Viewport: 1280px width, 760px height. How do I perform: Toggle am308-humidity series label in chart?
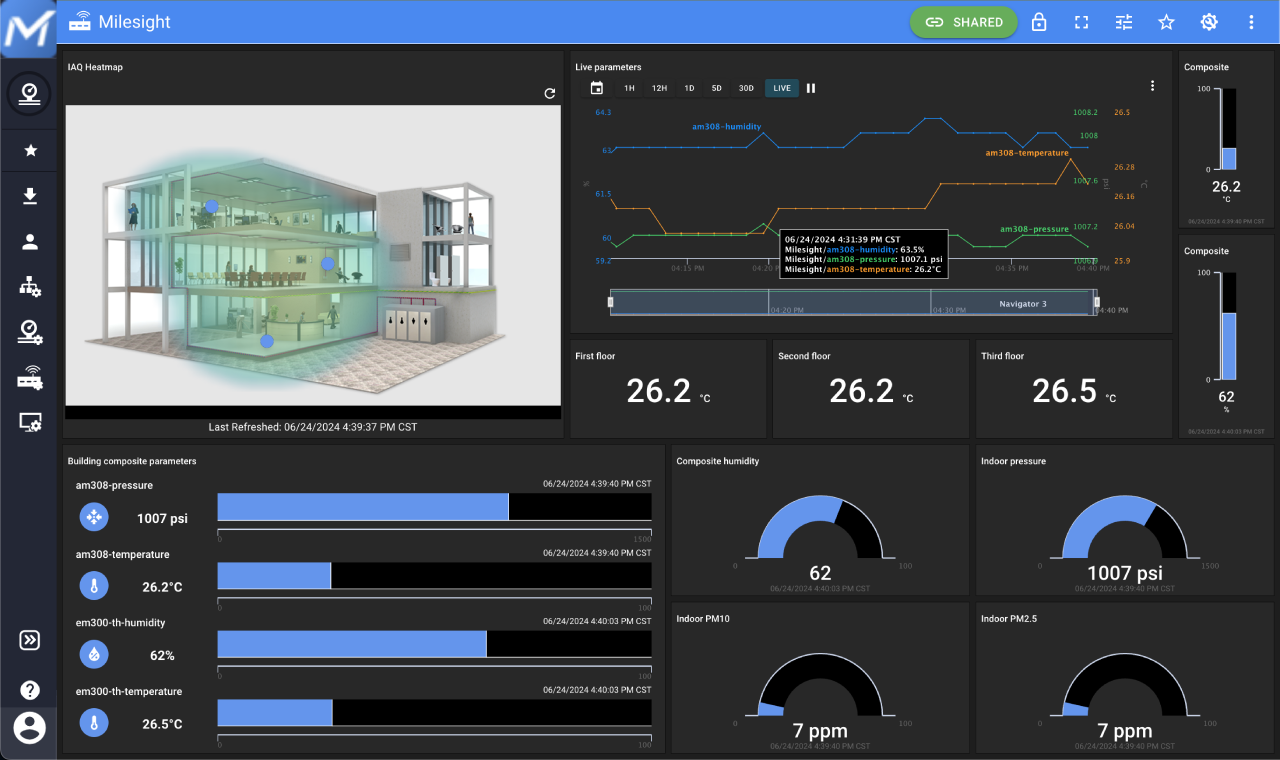tap(726, 127)
